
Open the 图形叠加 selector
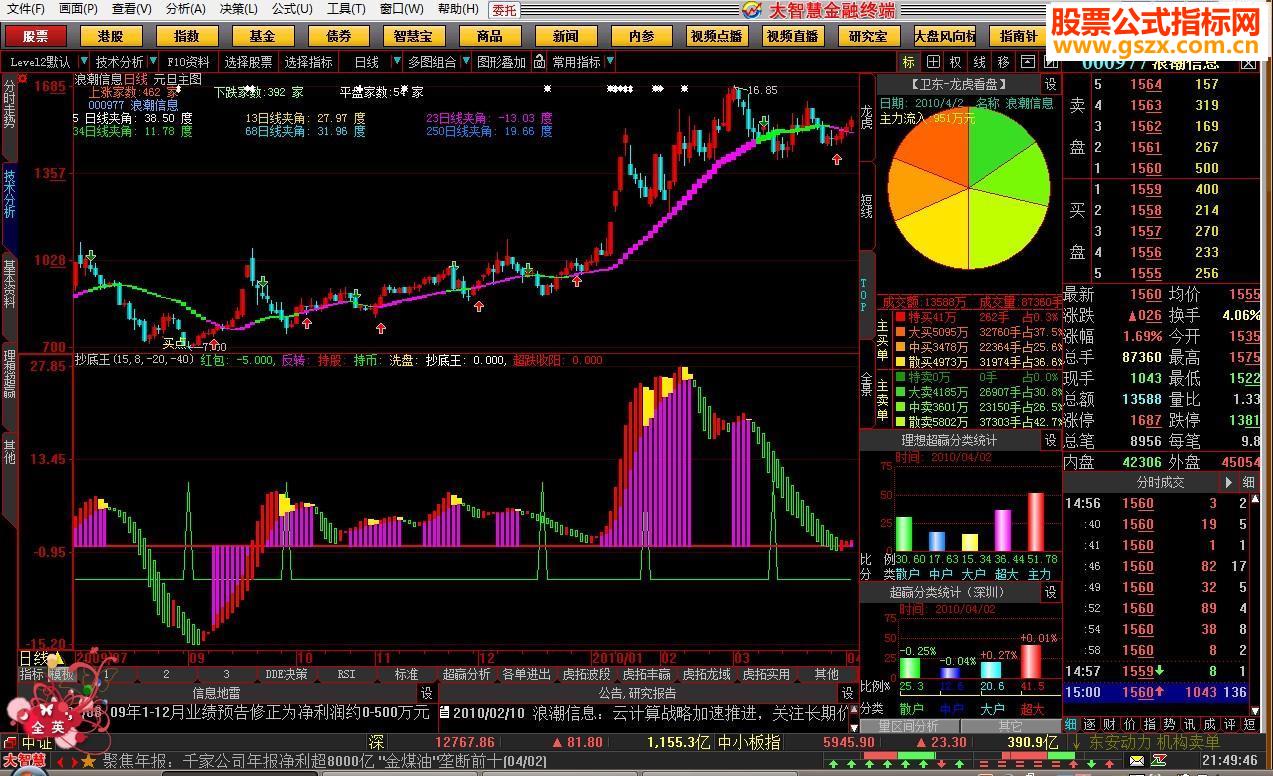(x=501, y=62)
